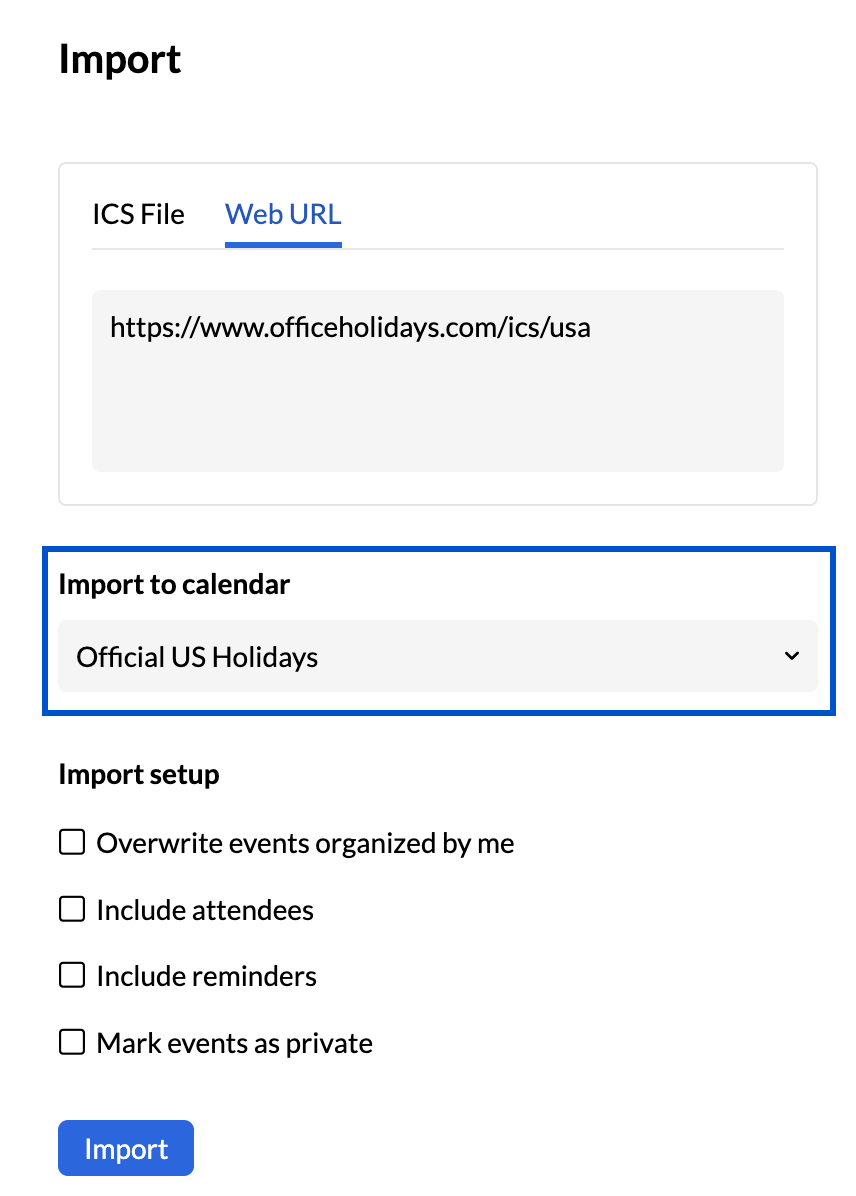Enable Overwrite events organized by me checkbox

(72, 843)
